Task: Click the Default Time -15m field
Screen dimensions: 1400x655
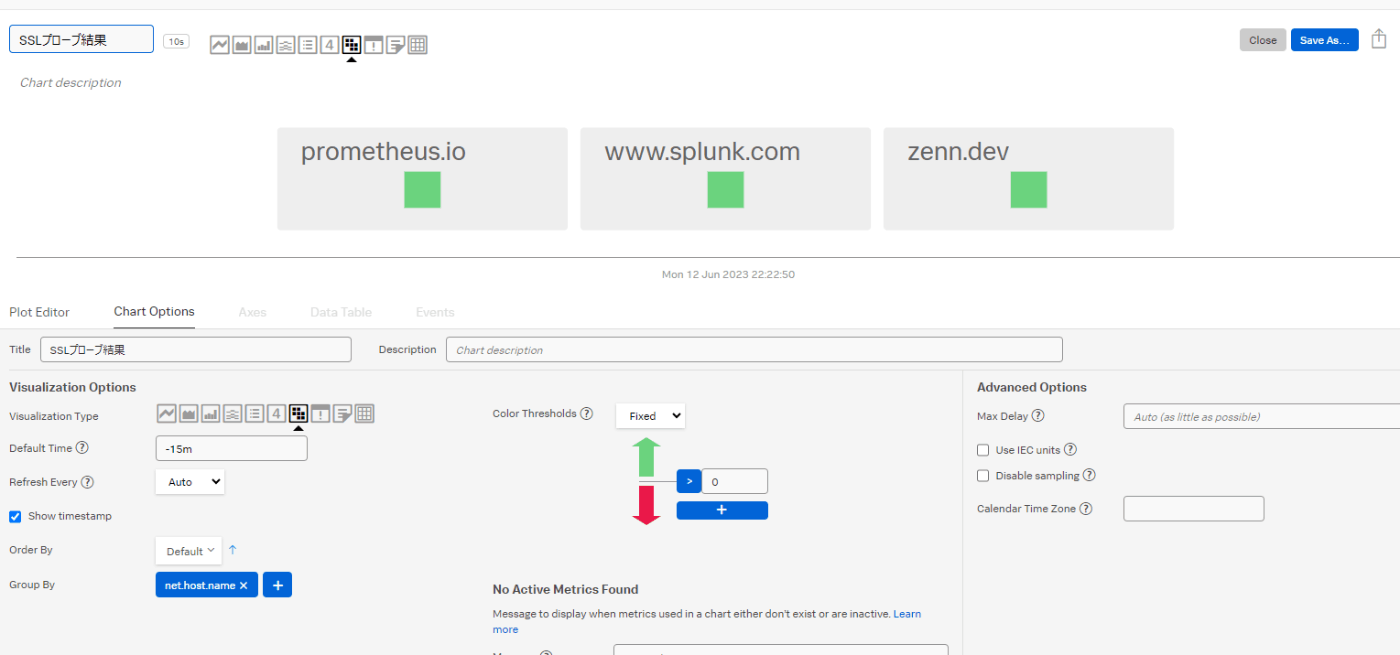Action: coord(232,449)
